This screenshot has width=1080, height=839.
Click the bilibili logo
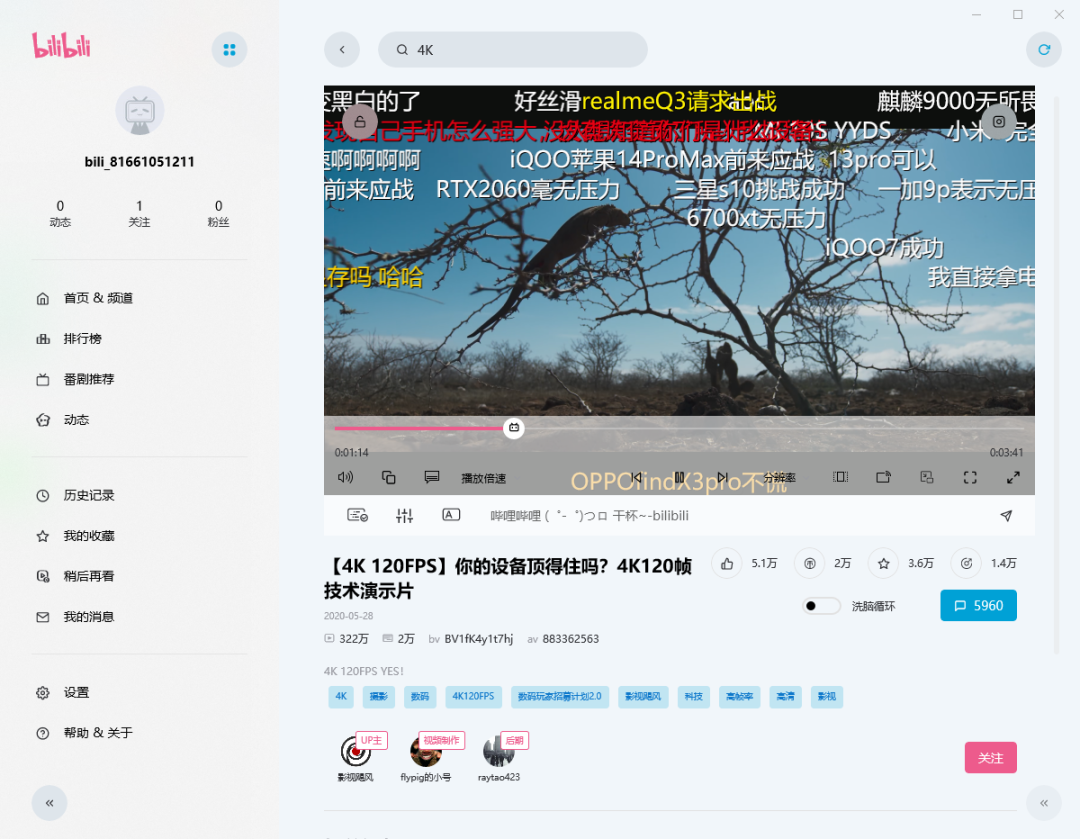(x=61, y=46)
